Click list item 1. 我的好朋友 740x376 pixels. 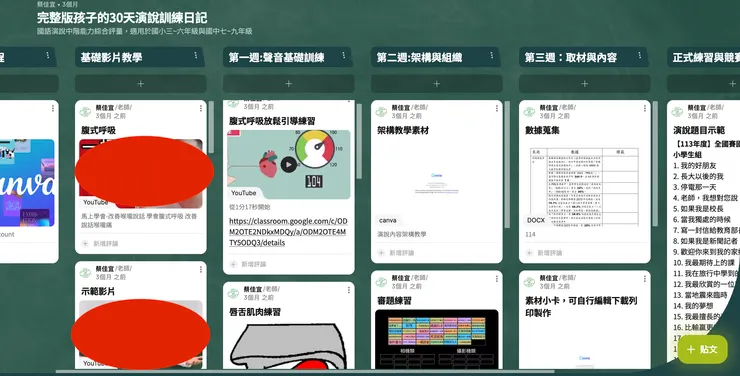[695, 166]
